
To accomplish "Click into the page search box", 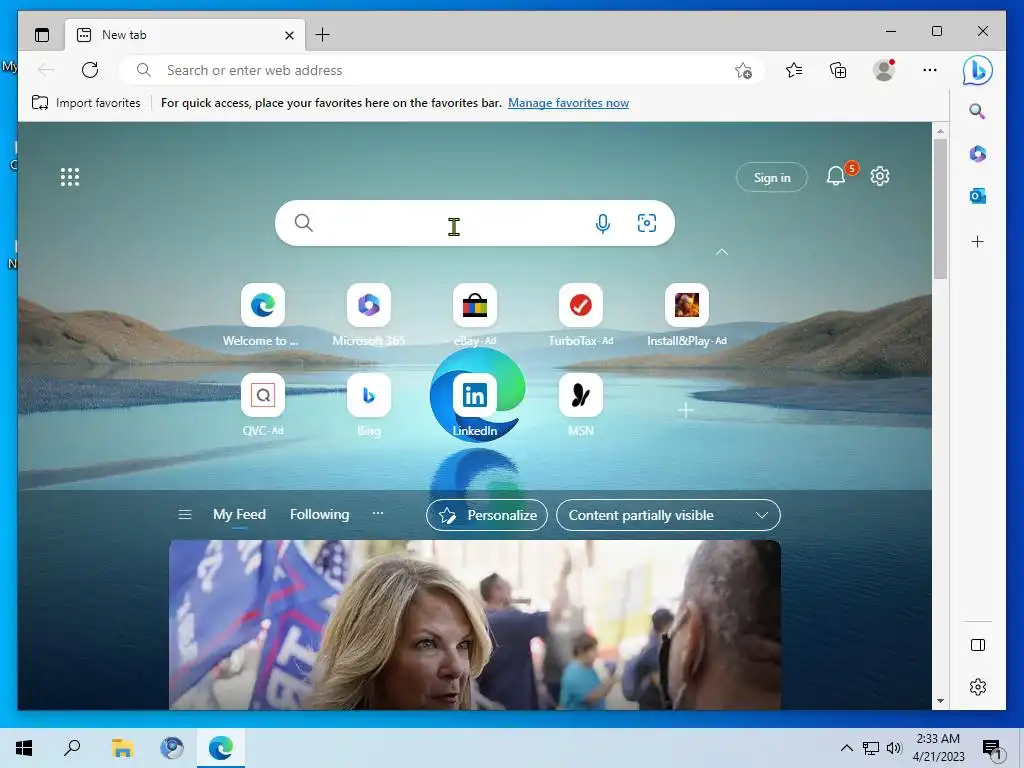I will point(475,223).
